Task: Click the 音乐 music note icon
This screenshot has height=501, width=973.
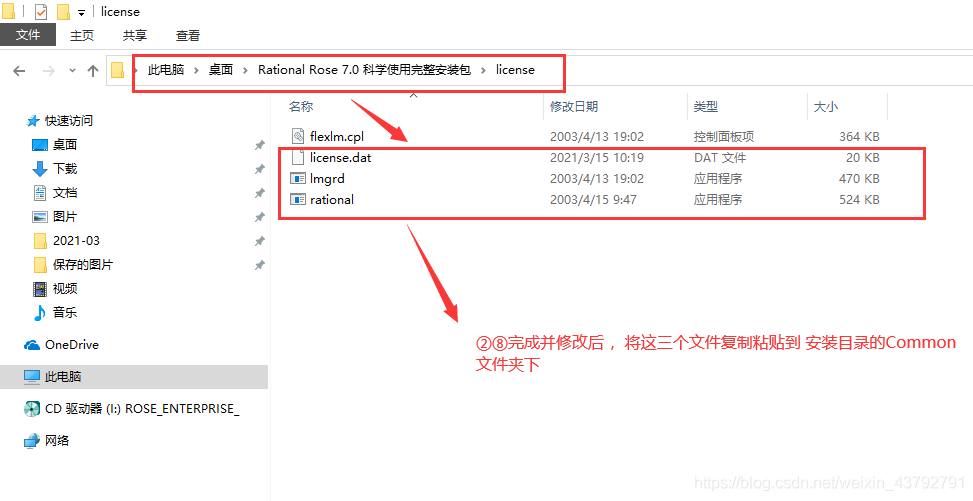Action: [x=40, y=313]
